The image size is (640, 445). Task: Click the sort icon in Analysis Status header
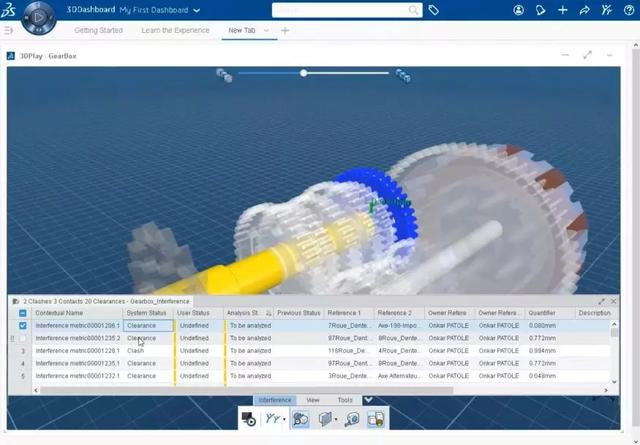pyautogui.click(x=269, y=313)
